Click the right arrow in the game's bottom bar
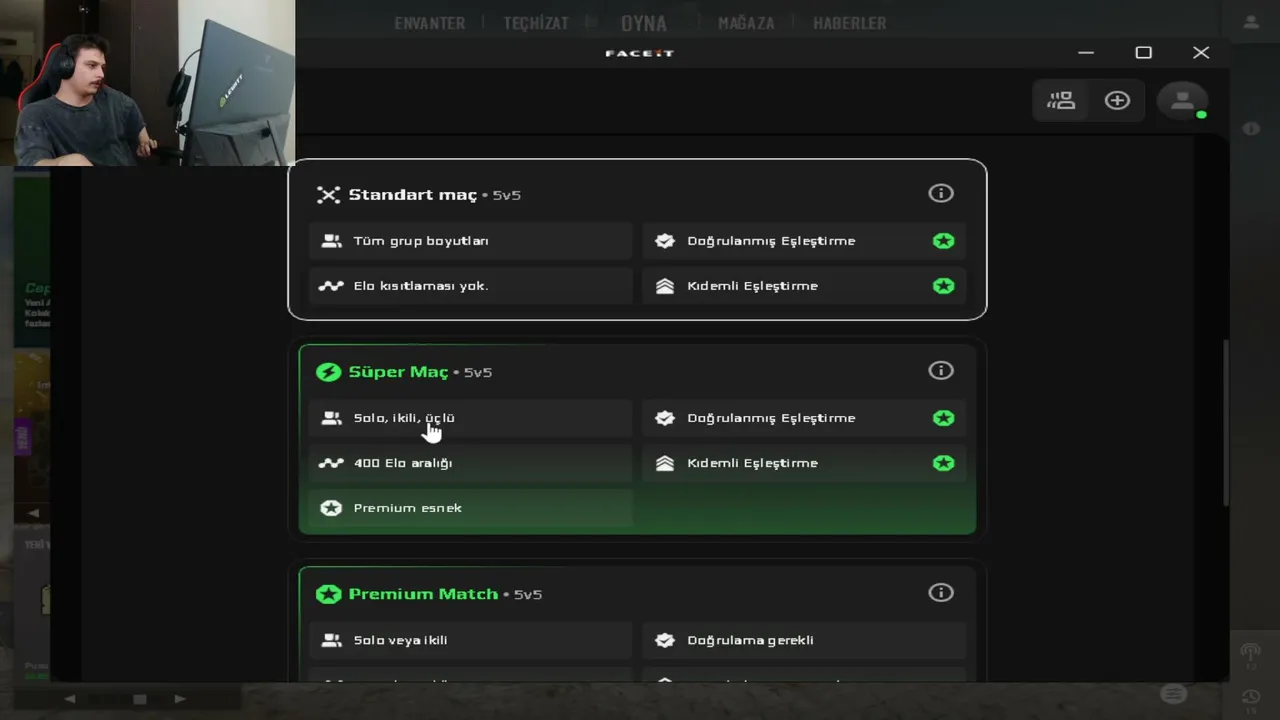Screen dimensions: 1280x720 pos(180,699)
